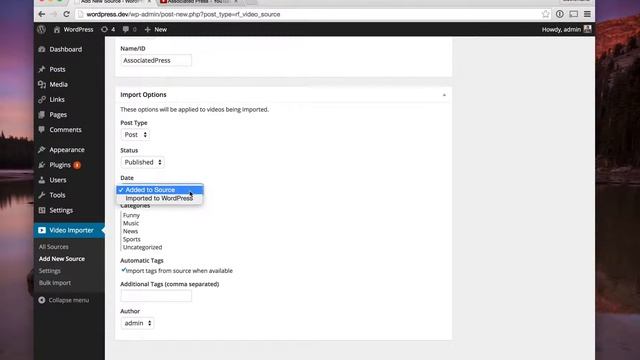Open the Post Type dropdown
640x360 pixels.
coord(135,135)
